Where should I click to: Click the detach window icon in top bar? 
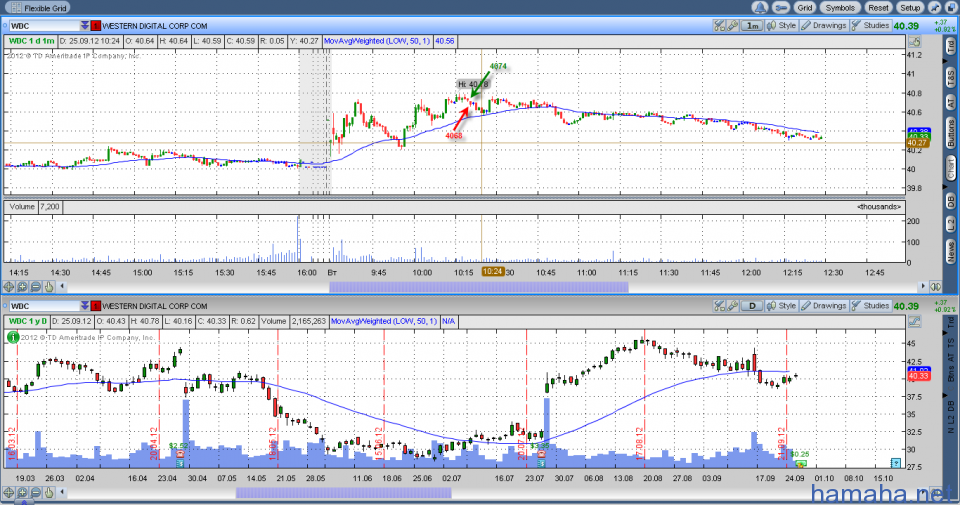click(952, 8)
